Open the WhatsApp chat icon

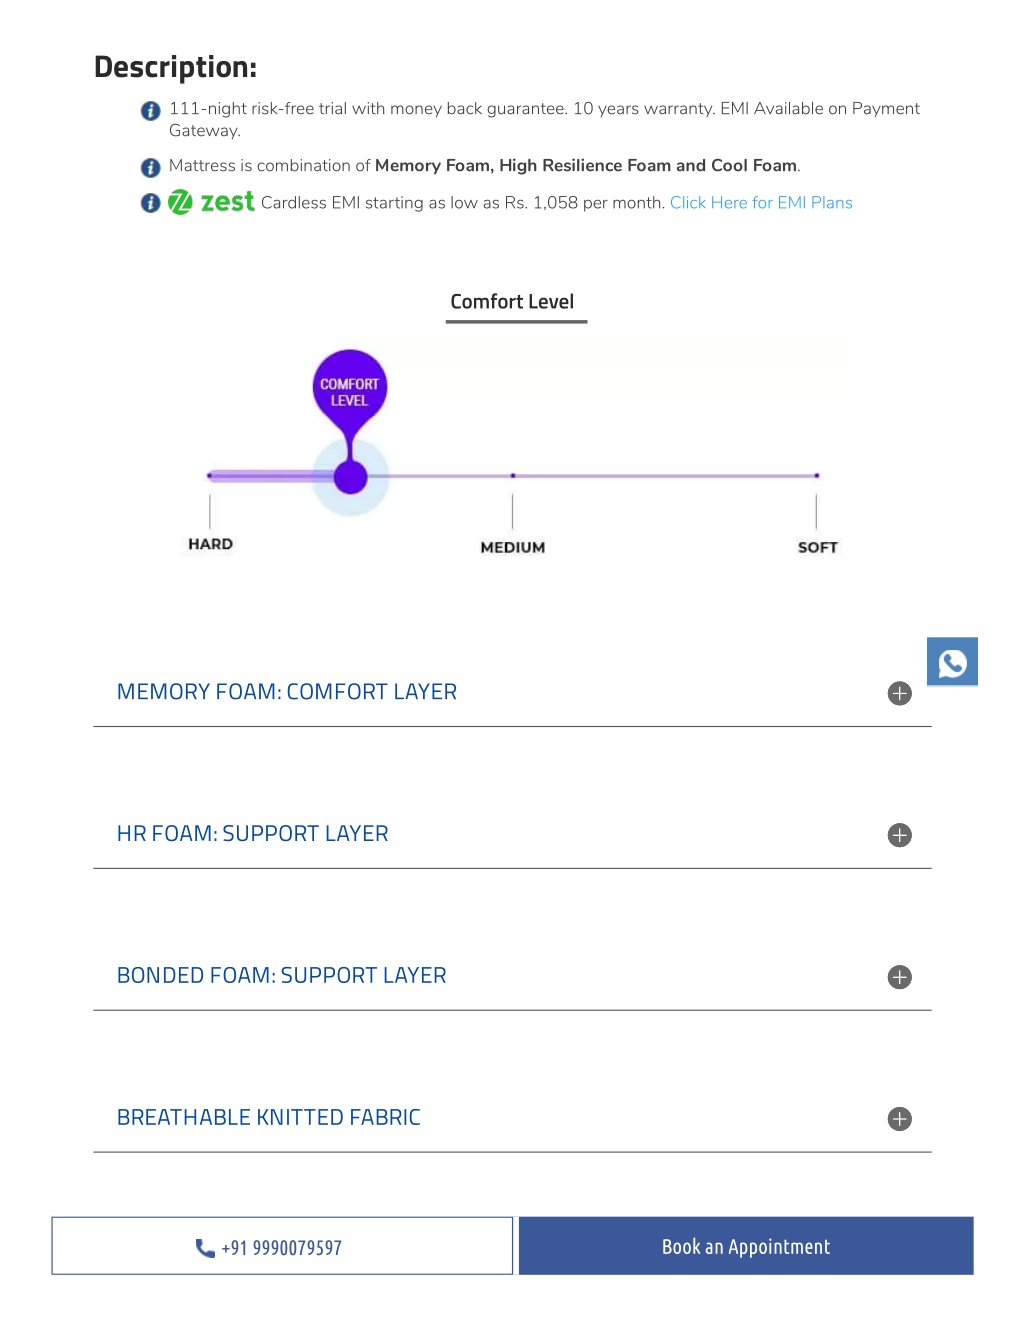[x=952, y=662]
